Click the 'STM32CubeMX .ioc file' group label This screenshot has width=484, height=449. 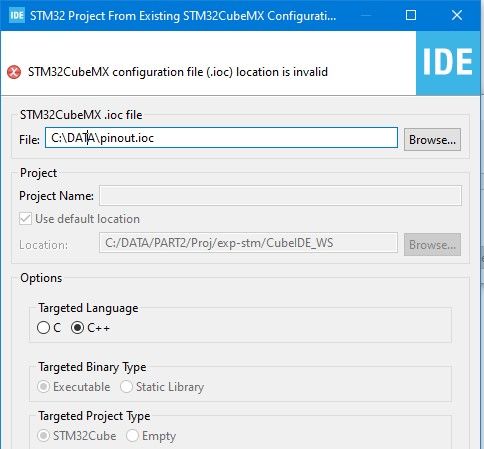click(81, 115)
